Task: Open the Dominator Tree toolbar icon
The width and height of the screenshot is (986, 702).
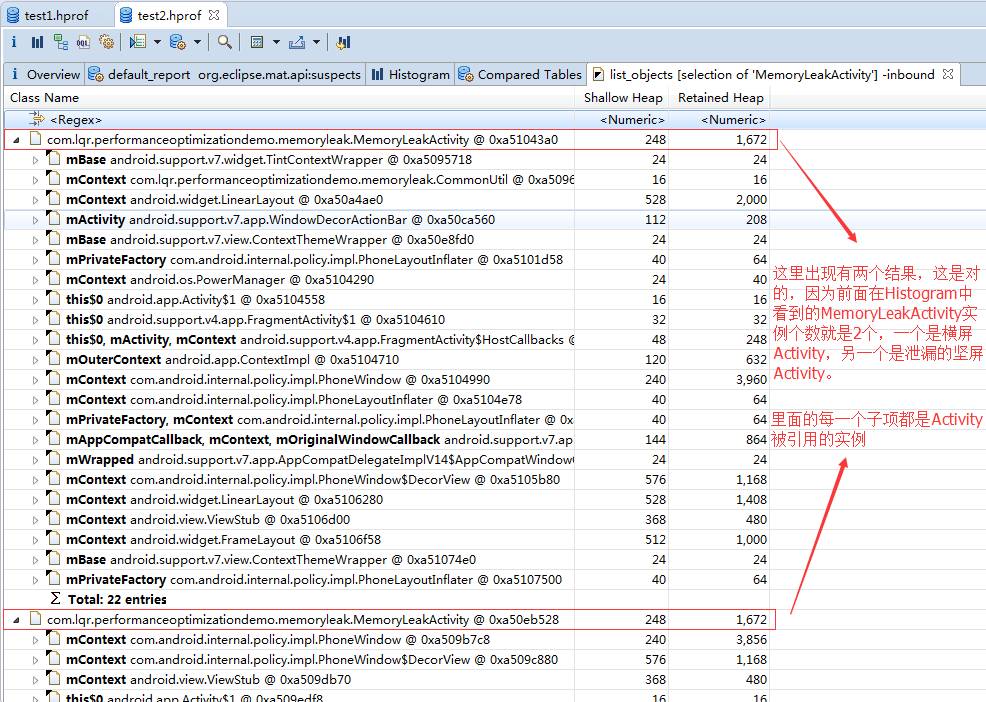Action: [61, 42]
